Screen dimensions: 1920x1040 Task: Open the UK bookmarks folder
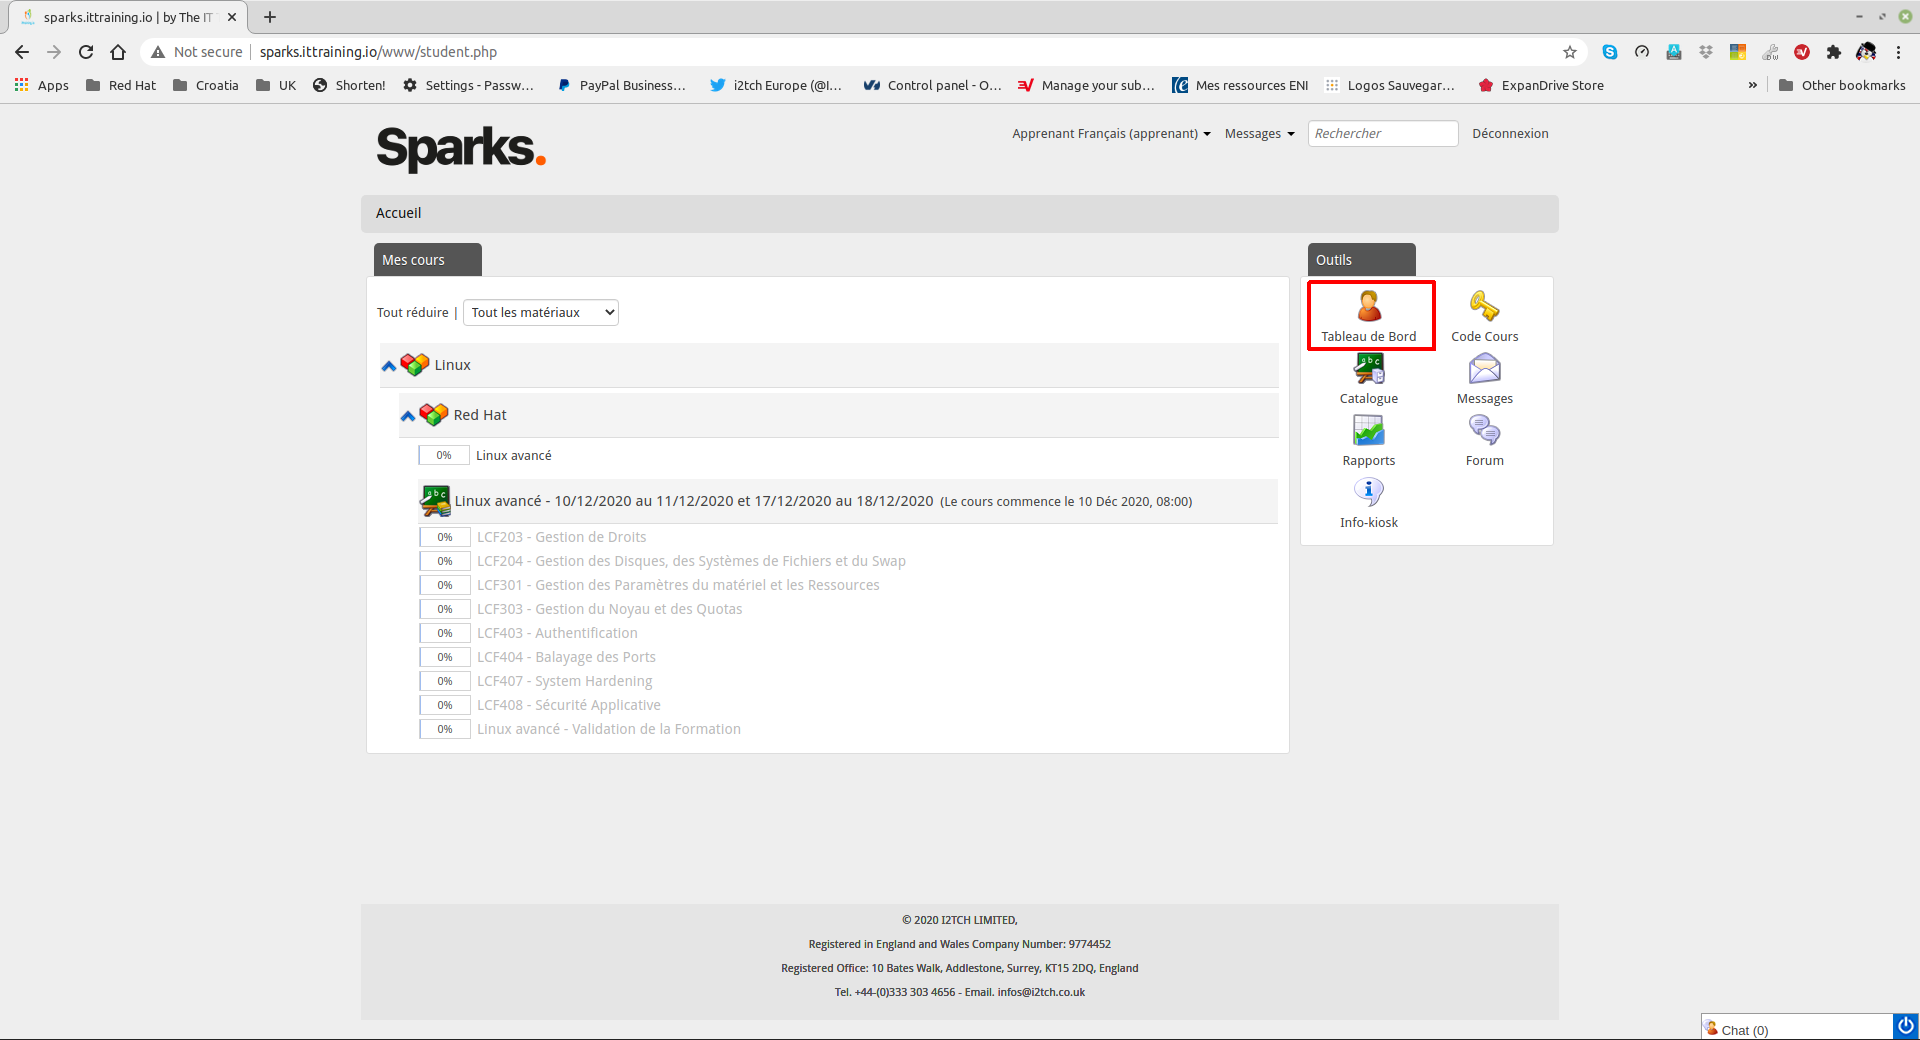[x=276, y=85]
